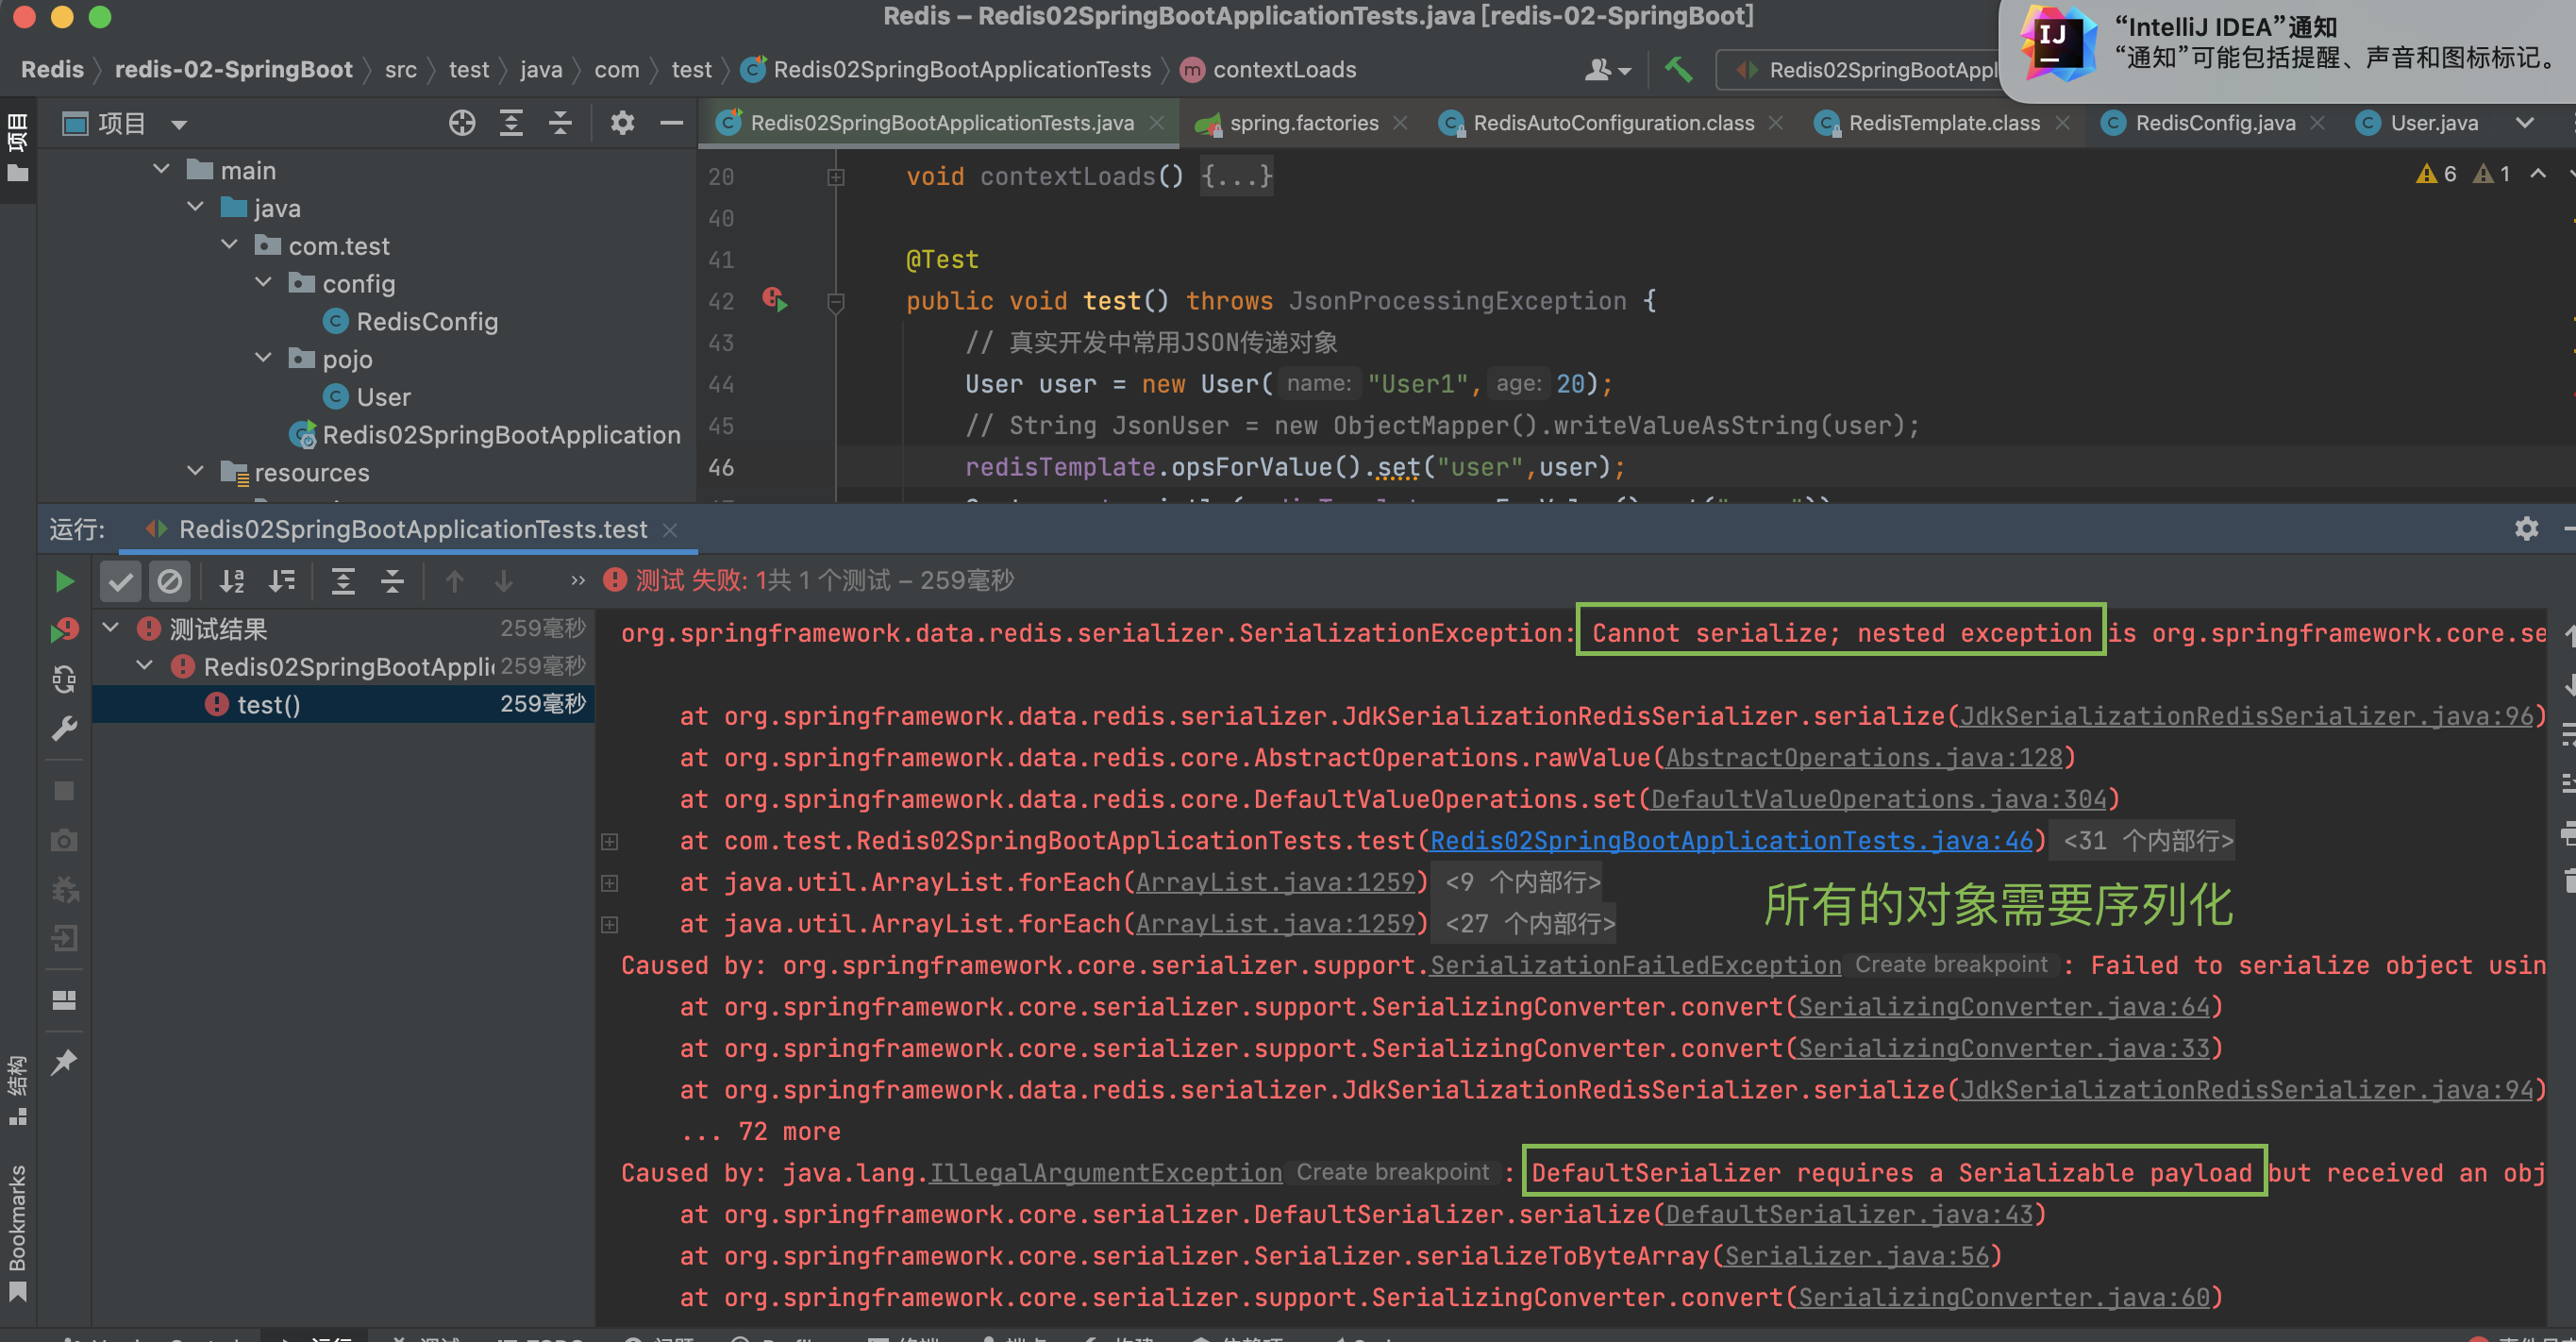
Task: Close the spring.factories tab
Action: pyautogui.click(x=1401, y=123)
